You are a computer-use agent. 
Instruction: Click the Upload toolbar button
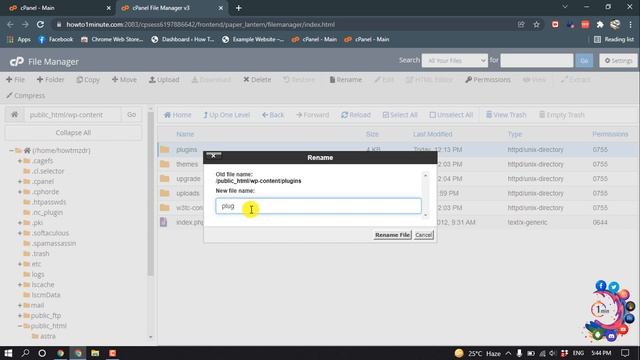click(164, 80)
